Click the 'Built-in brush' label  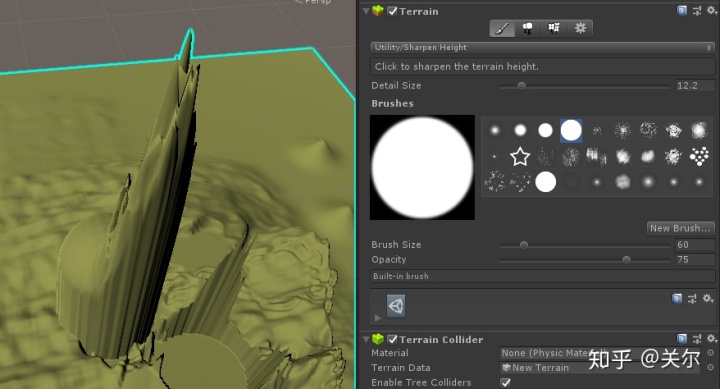(x=401, y=276)
